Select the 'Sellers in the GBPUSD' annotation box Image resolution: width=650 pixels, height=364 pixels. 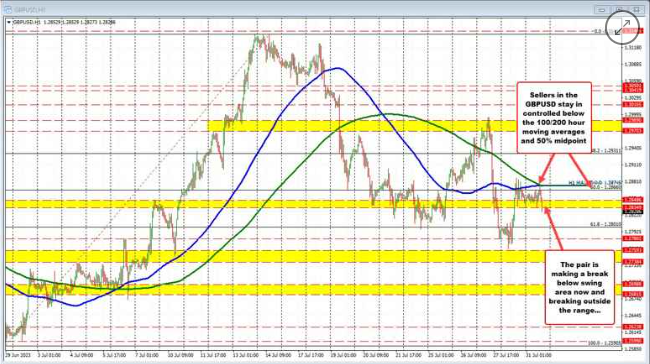(553, 118)
